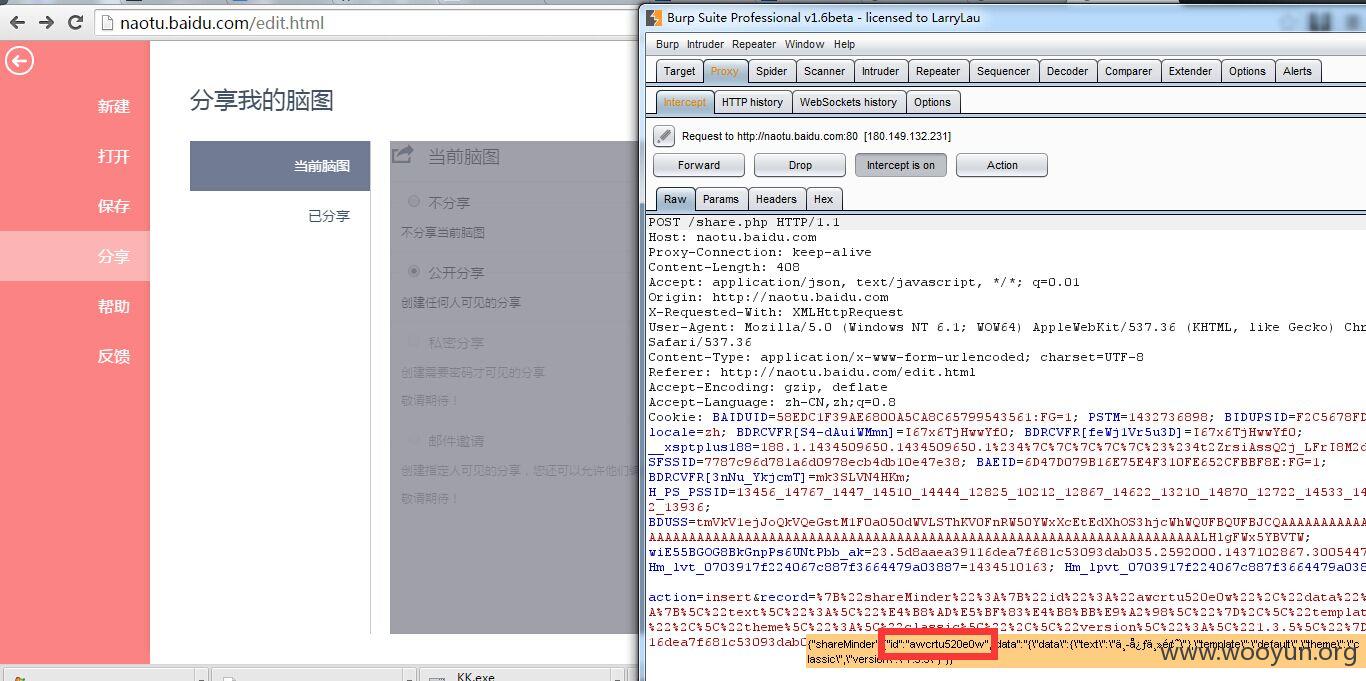This screenshot has height=681, width=1366.
Task: Click the Content-Type header line
Action: 896,357
